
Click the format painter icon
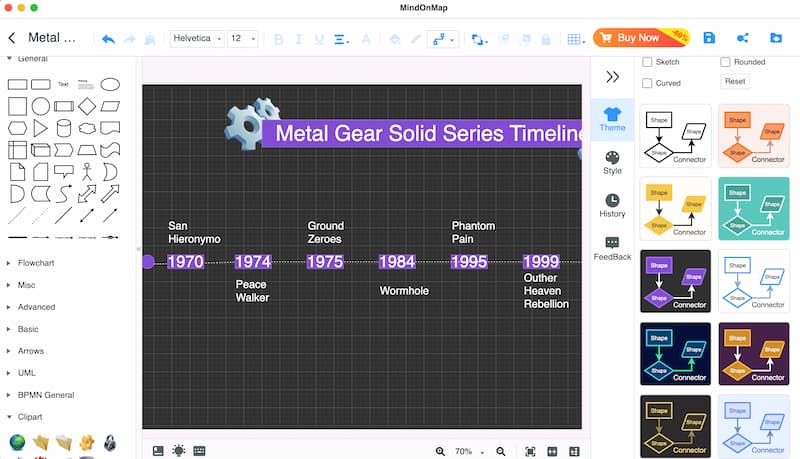click(150, 39)
